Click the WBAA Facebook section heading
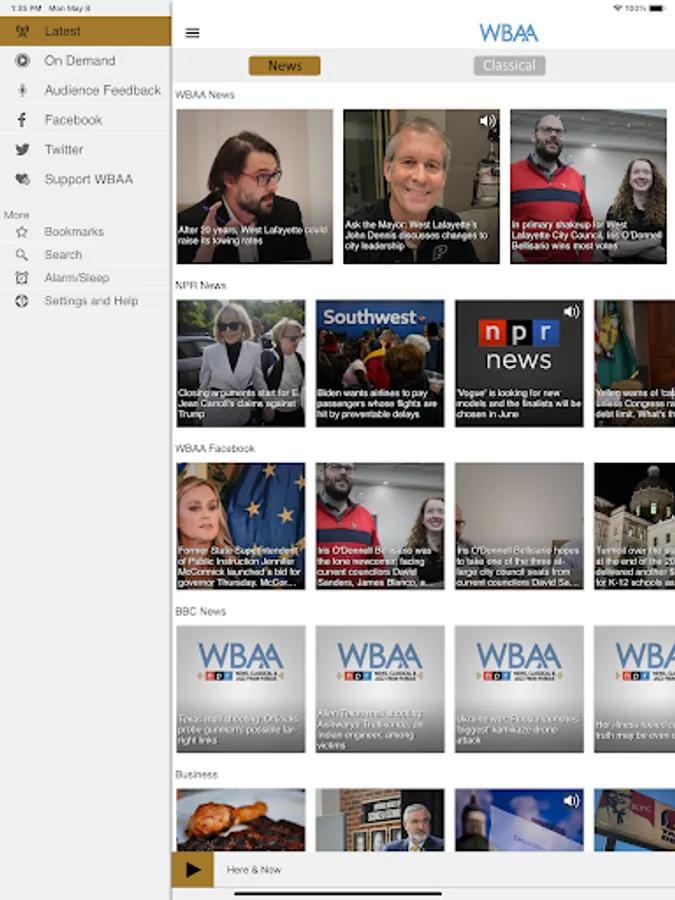Image resolution: width=675 pixels, height=900 pixels. [x=215, y=448]
